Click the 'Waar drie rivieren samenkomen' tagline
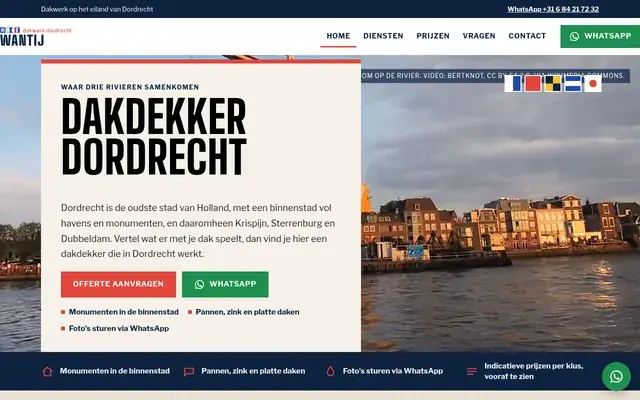This screenshot has height=400, width=640. click(130, 87)
